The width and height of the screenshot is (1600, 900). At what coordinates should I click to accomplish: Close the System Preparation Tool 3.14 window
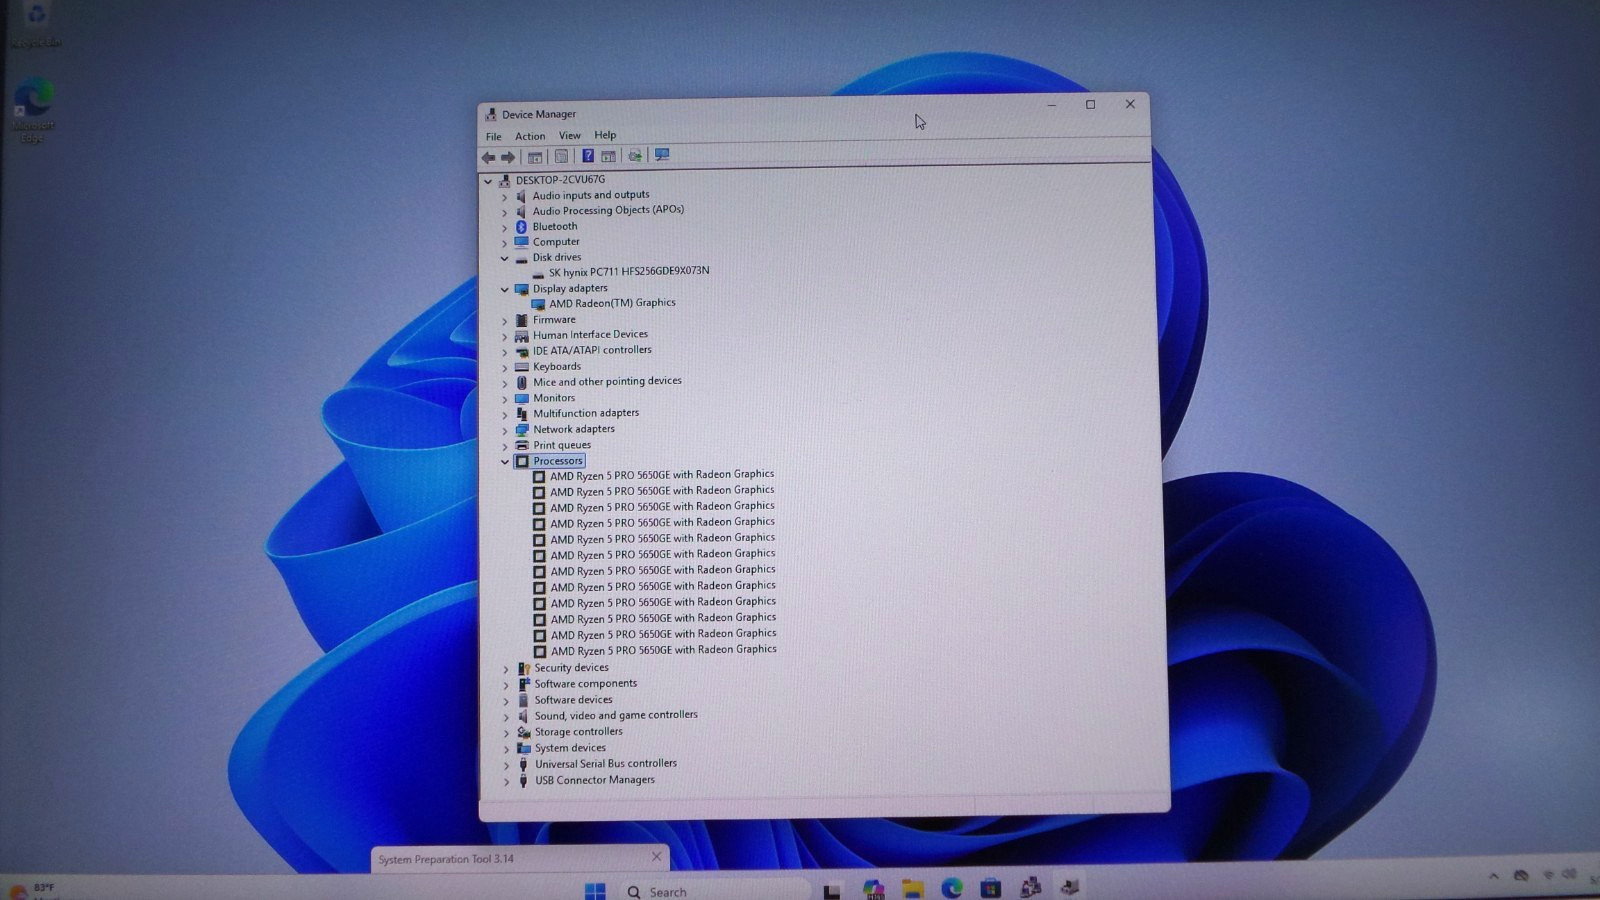(x=656, y=857)
